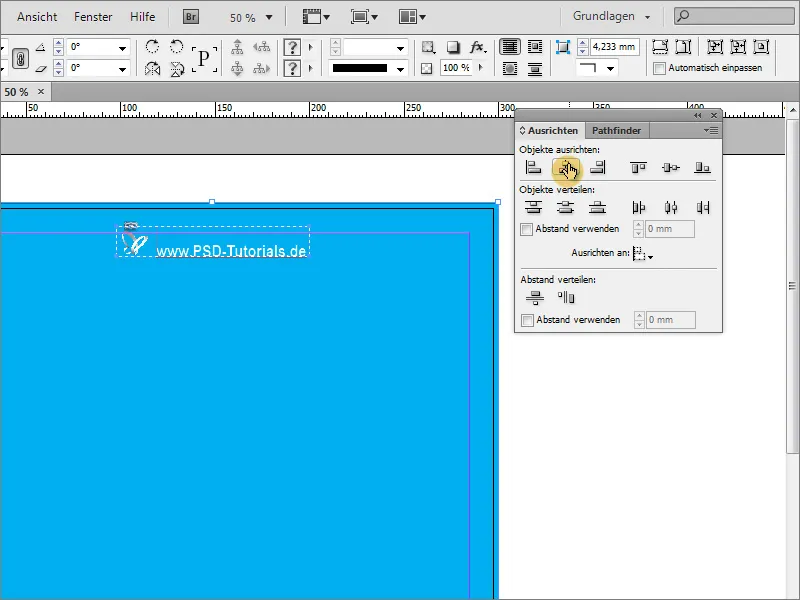Distribute objects by top edges
The width and height of the screenshot is (800, 600).
(534, 207)
